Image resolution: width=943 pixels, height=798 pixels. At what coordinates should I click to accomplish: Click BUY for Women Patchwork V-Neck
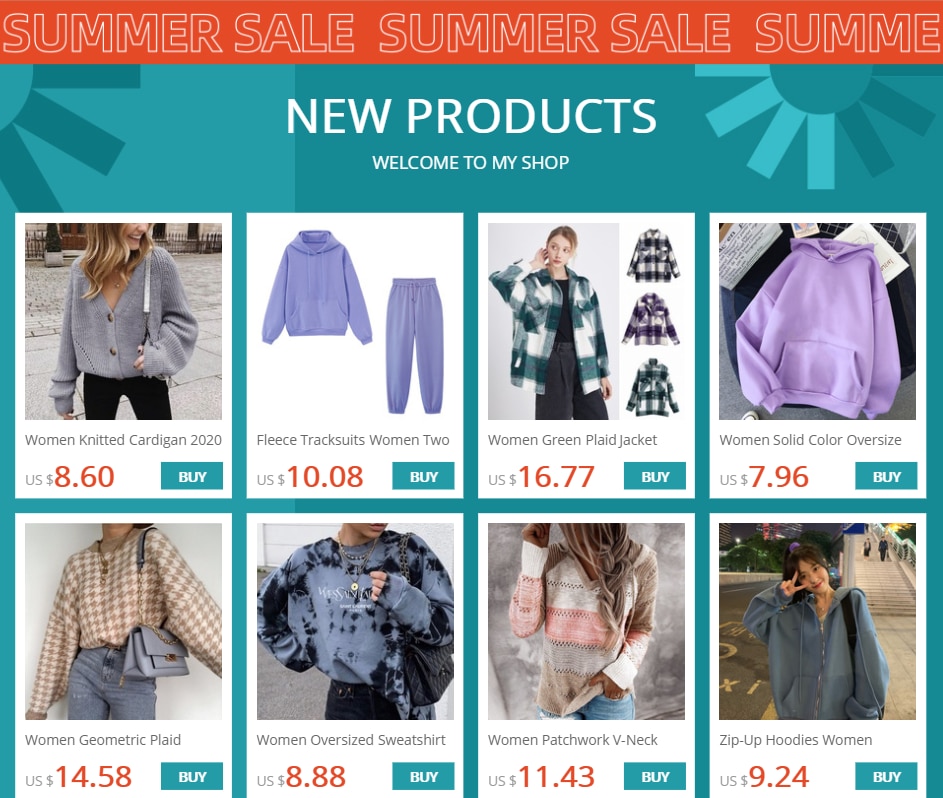tap(655, 776)
